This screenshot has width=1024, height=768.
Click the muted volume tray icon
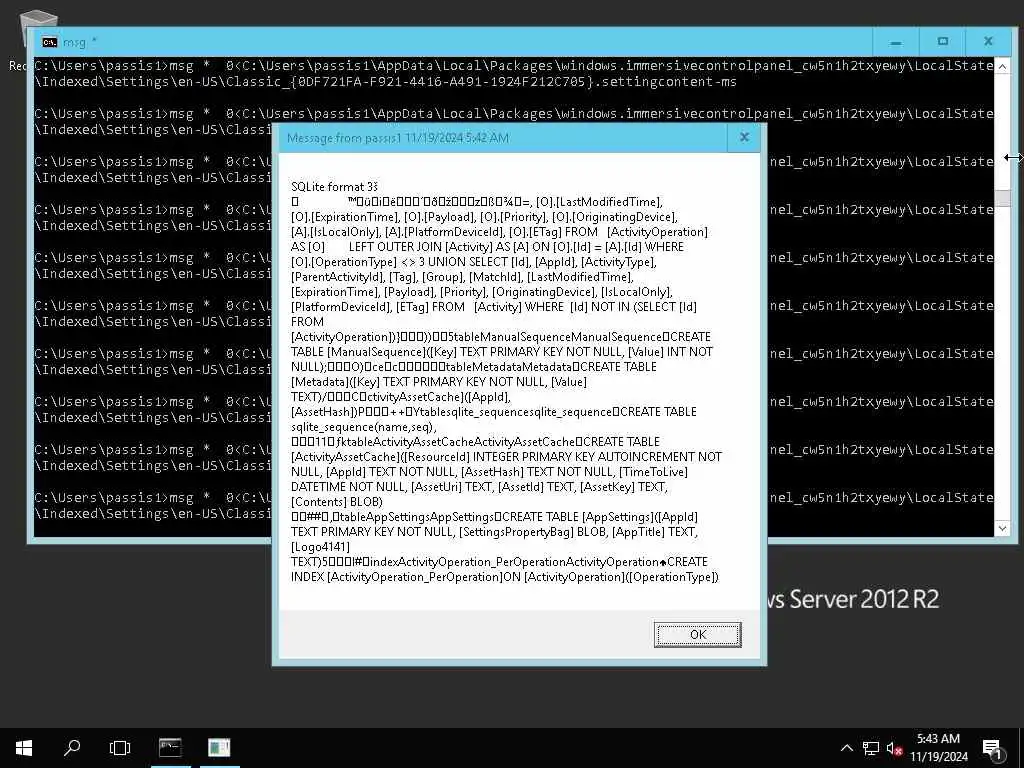(x=895, y=748)
